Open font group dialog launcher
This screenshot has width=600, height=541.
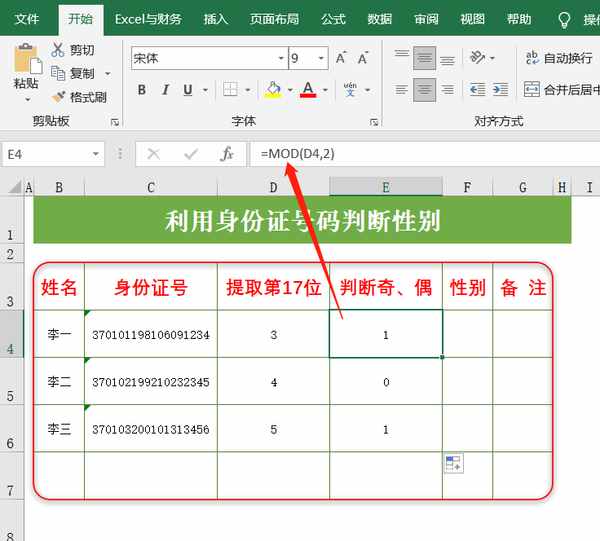click(x=374, y=122)
